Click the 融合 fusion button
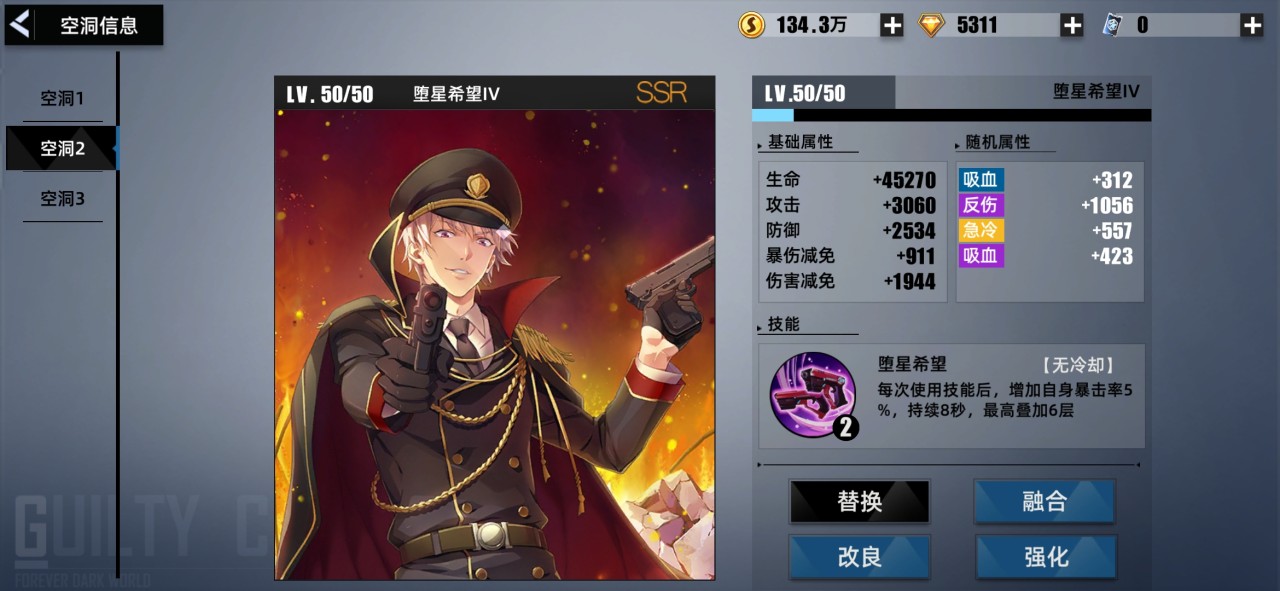 (x=1045, y=501)
